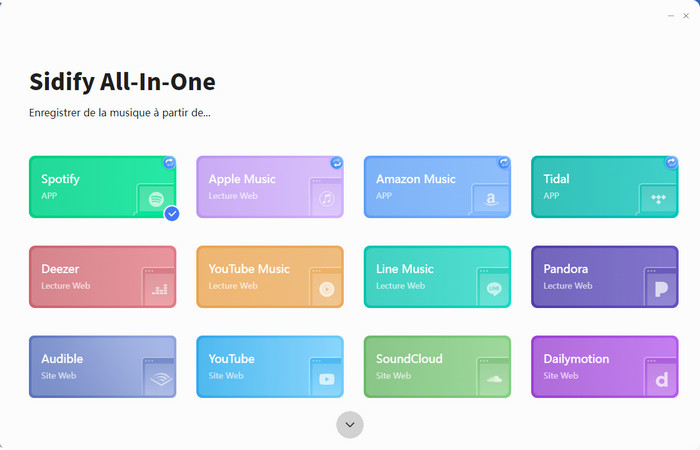Click the Amazon logo icon
Image resolution: width=700 pixels, height=450 pixels.
(491, 199)
